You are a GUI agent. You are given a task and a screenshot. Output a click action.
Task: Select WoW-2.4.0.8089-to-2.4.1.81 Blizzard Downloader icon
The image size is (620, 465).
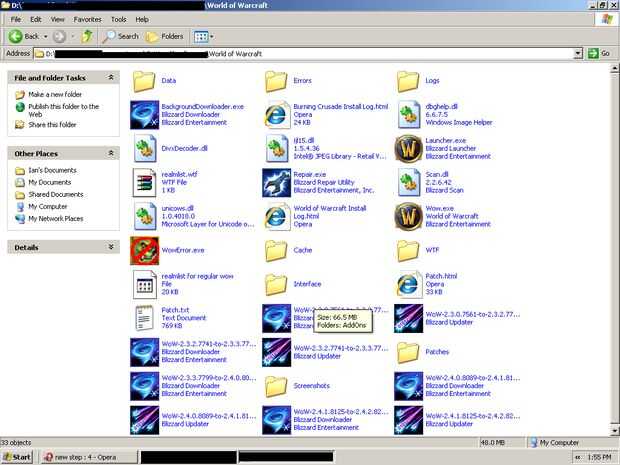point(408,386)
